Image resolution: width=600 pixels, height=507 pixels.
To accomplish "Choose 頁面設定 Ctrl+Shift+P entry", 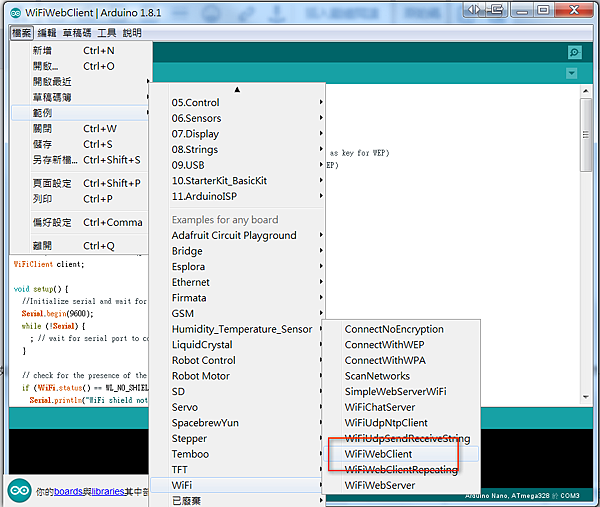I will 80,183.
